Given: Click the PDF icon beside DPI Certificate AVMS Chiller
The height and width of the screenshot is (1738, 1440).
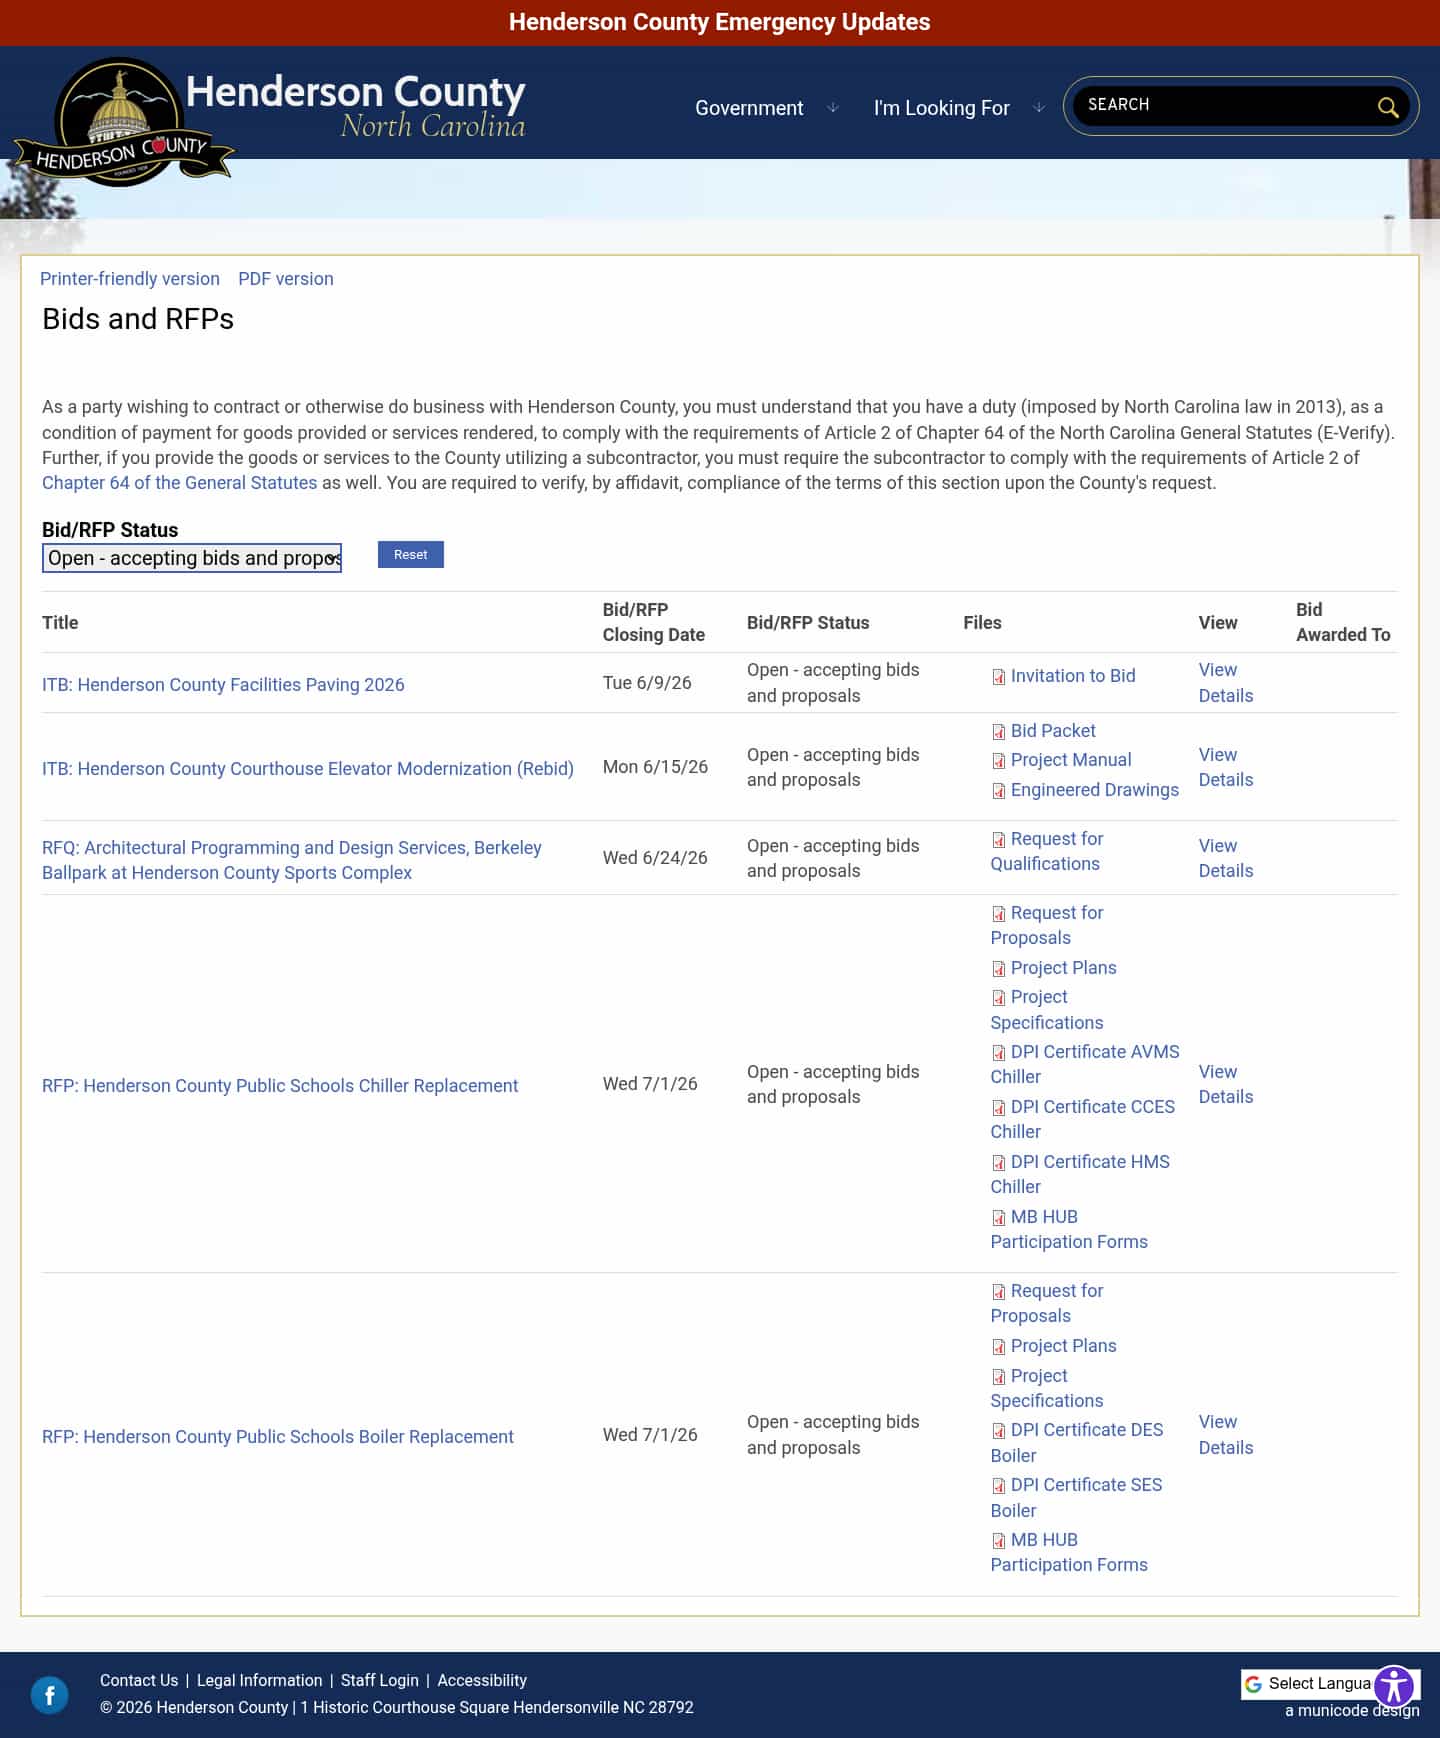Looking at the screenshot, I should 998,1053.
